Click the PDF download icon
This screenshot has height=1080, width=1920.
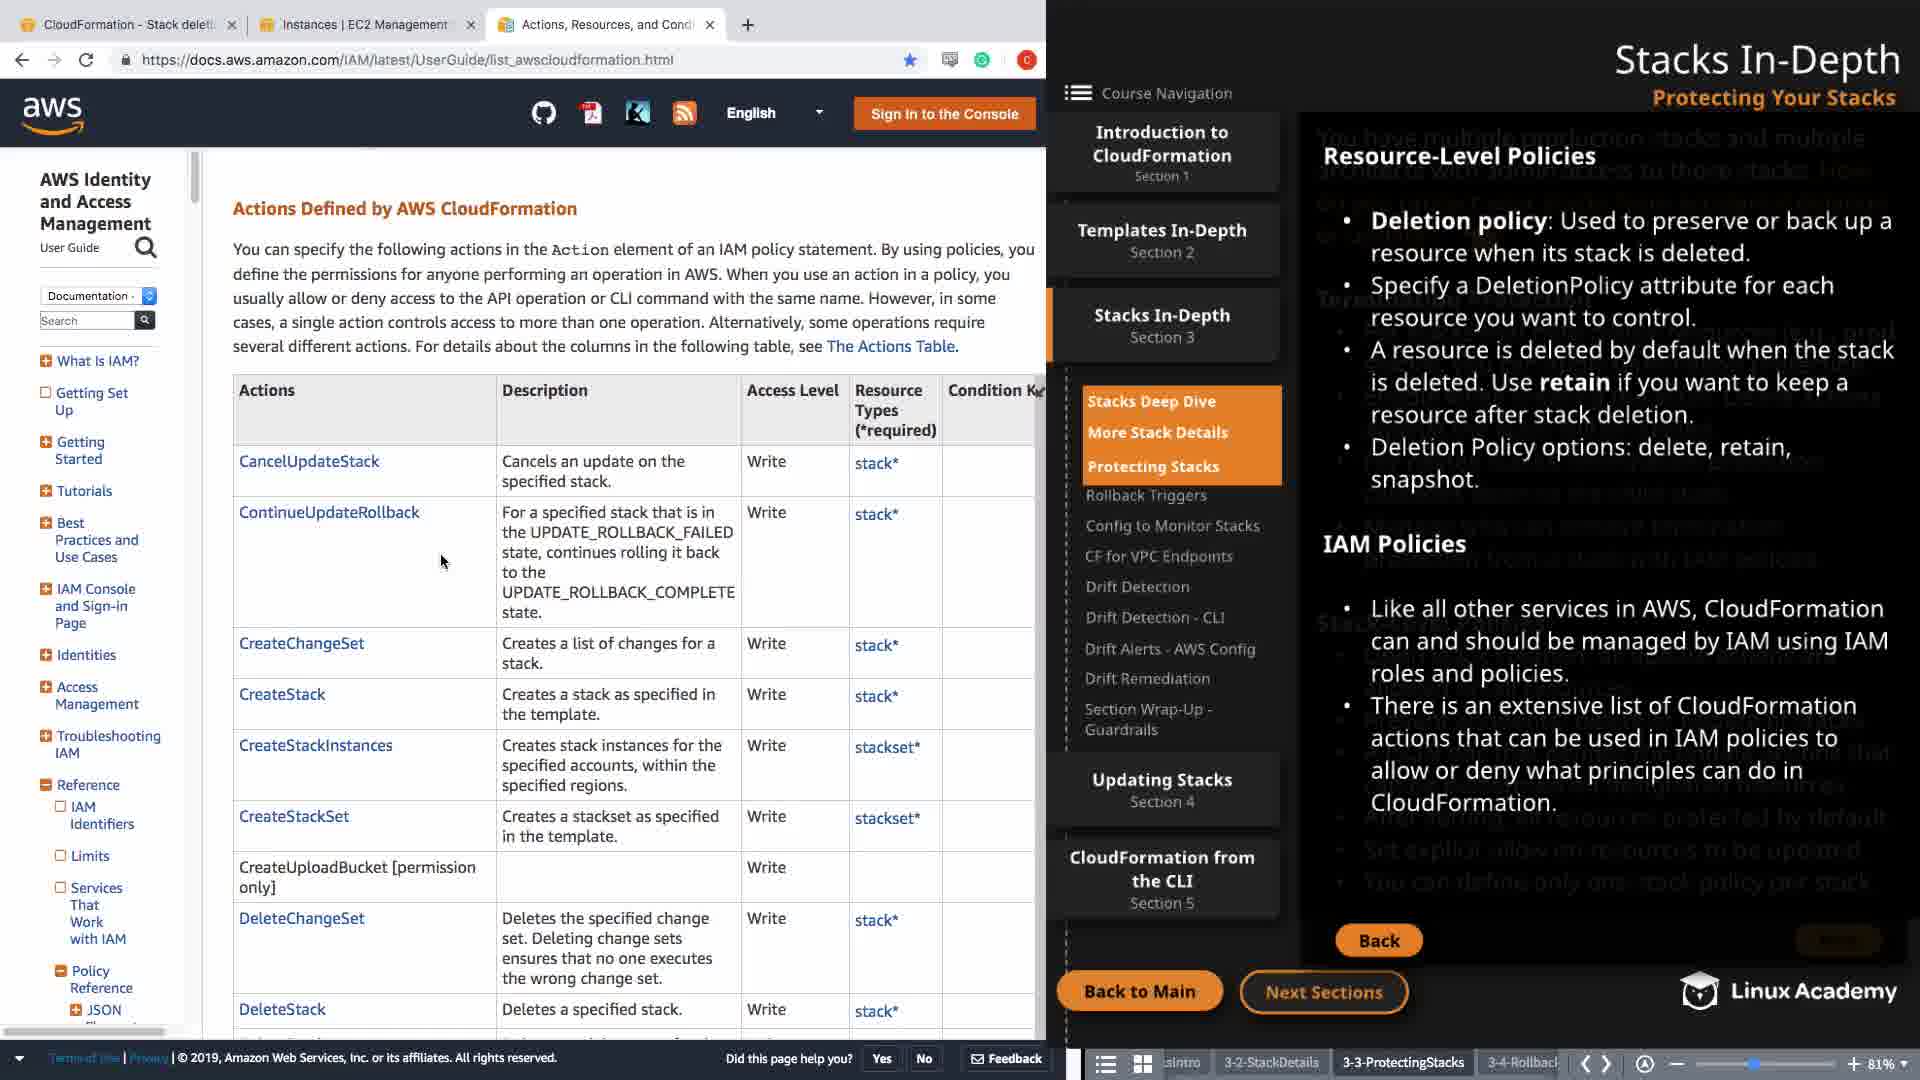pyautogui.click(x=591, y=113)
